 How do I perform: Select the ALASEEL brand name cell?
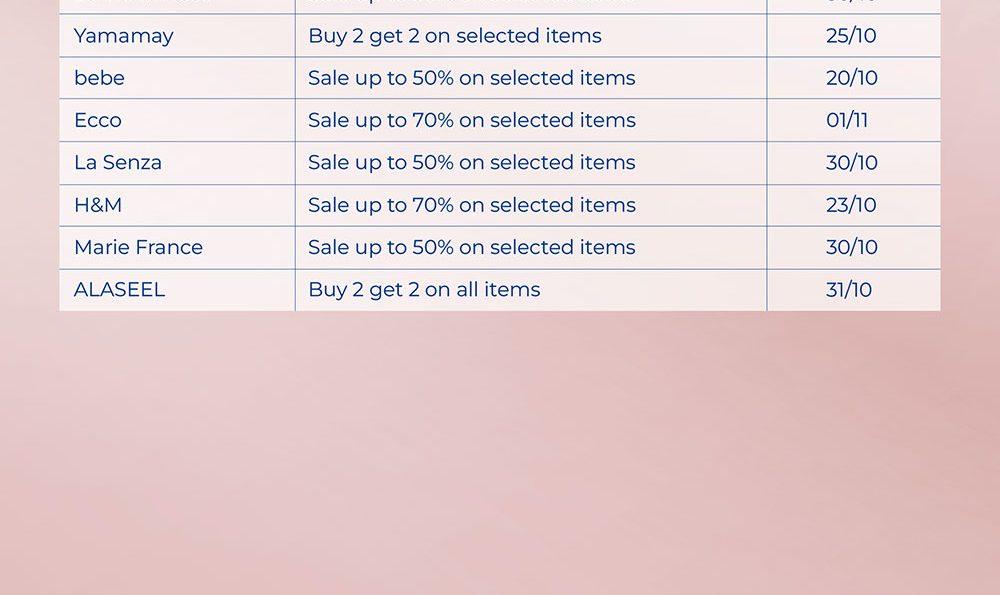pos(119,290)
